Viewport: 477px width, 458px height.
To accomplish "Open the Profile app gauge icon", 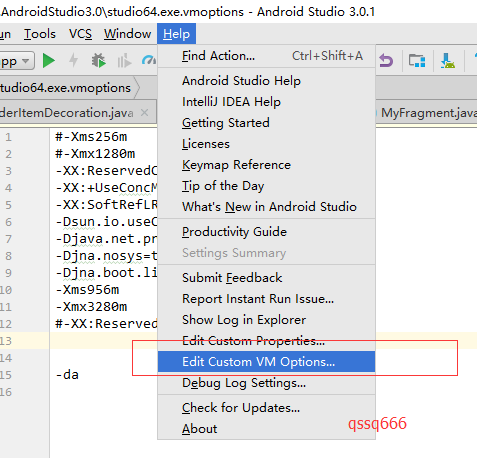I will pyautogui.click(x=149, y=60).
